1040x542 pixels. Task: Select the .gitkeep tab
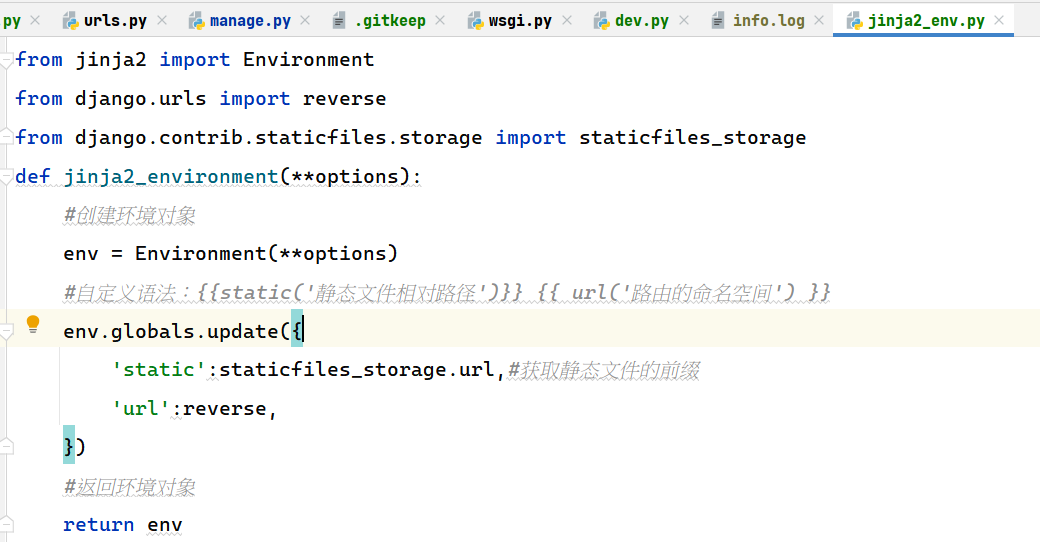point(390,21)
